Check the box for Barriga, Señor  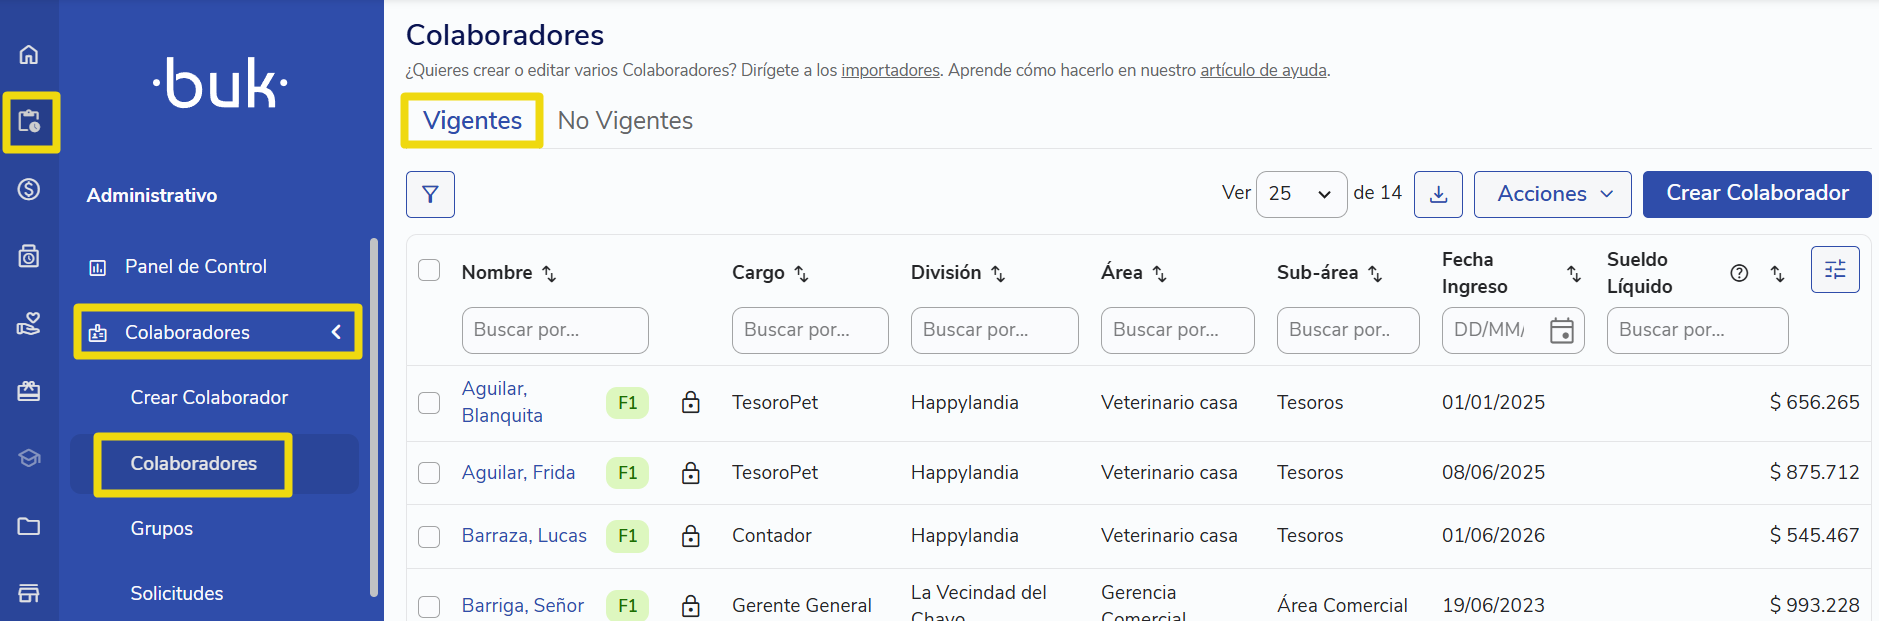point(429,606)
